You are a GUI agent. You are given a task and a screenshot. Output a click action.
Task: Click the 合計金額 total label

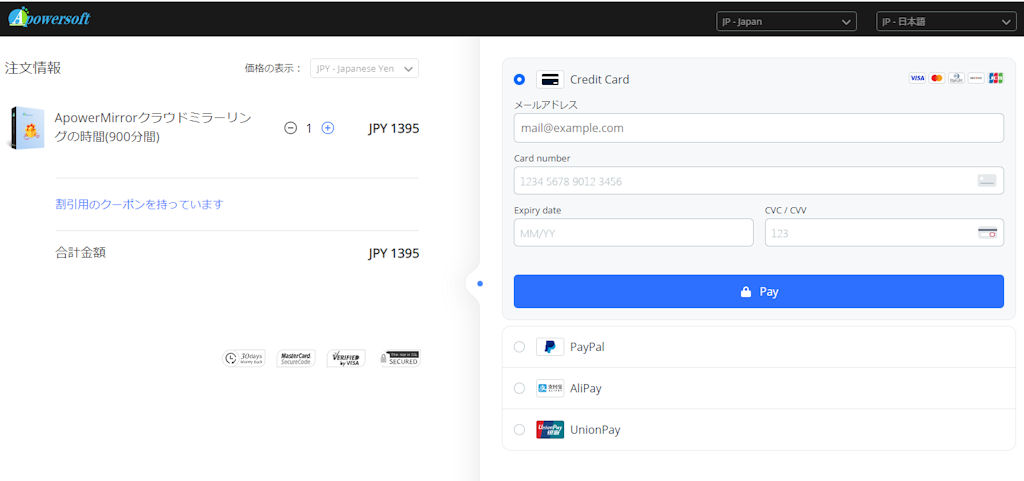80,253
